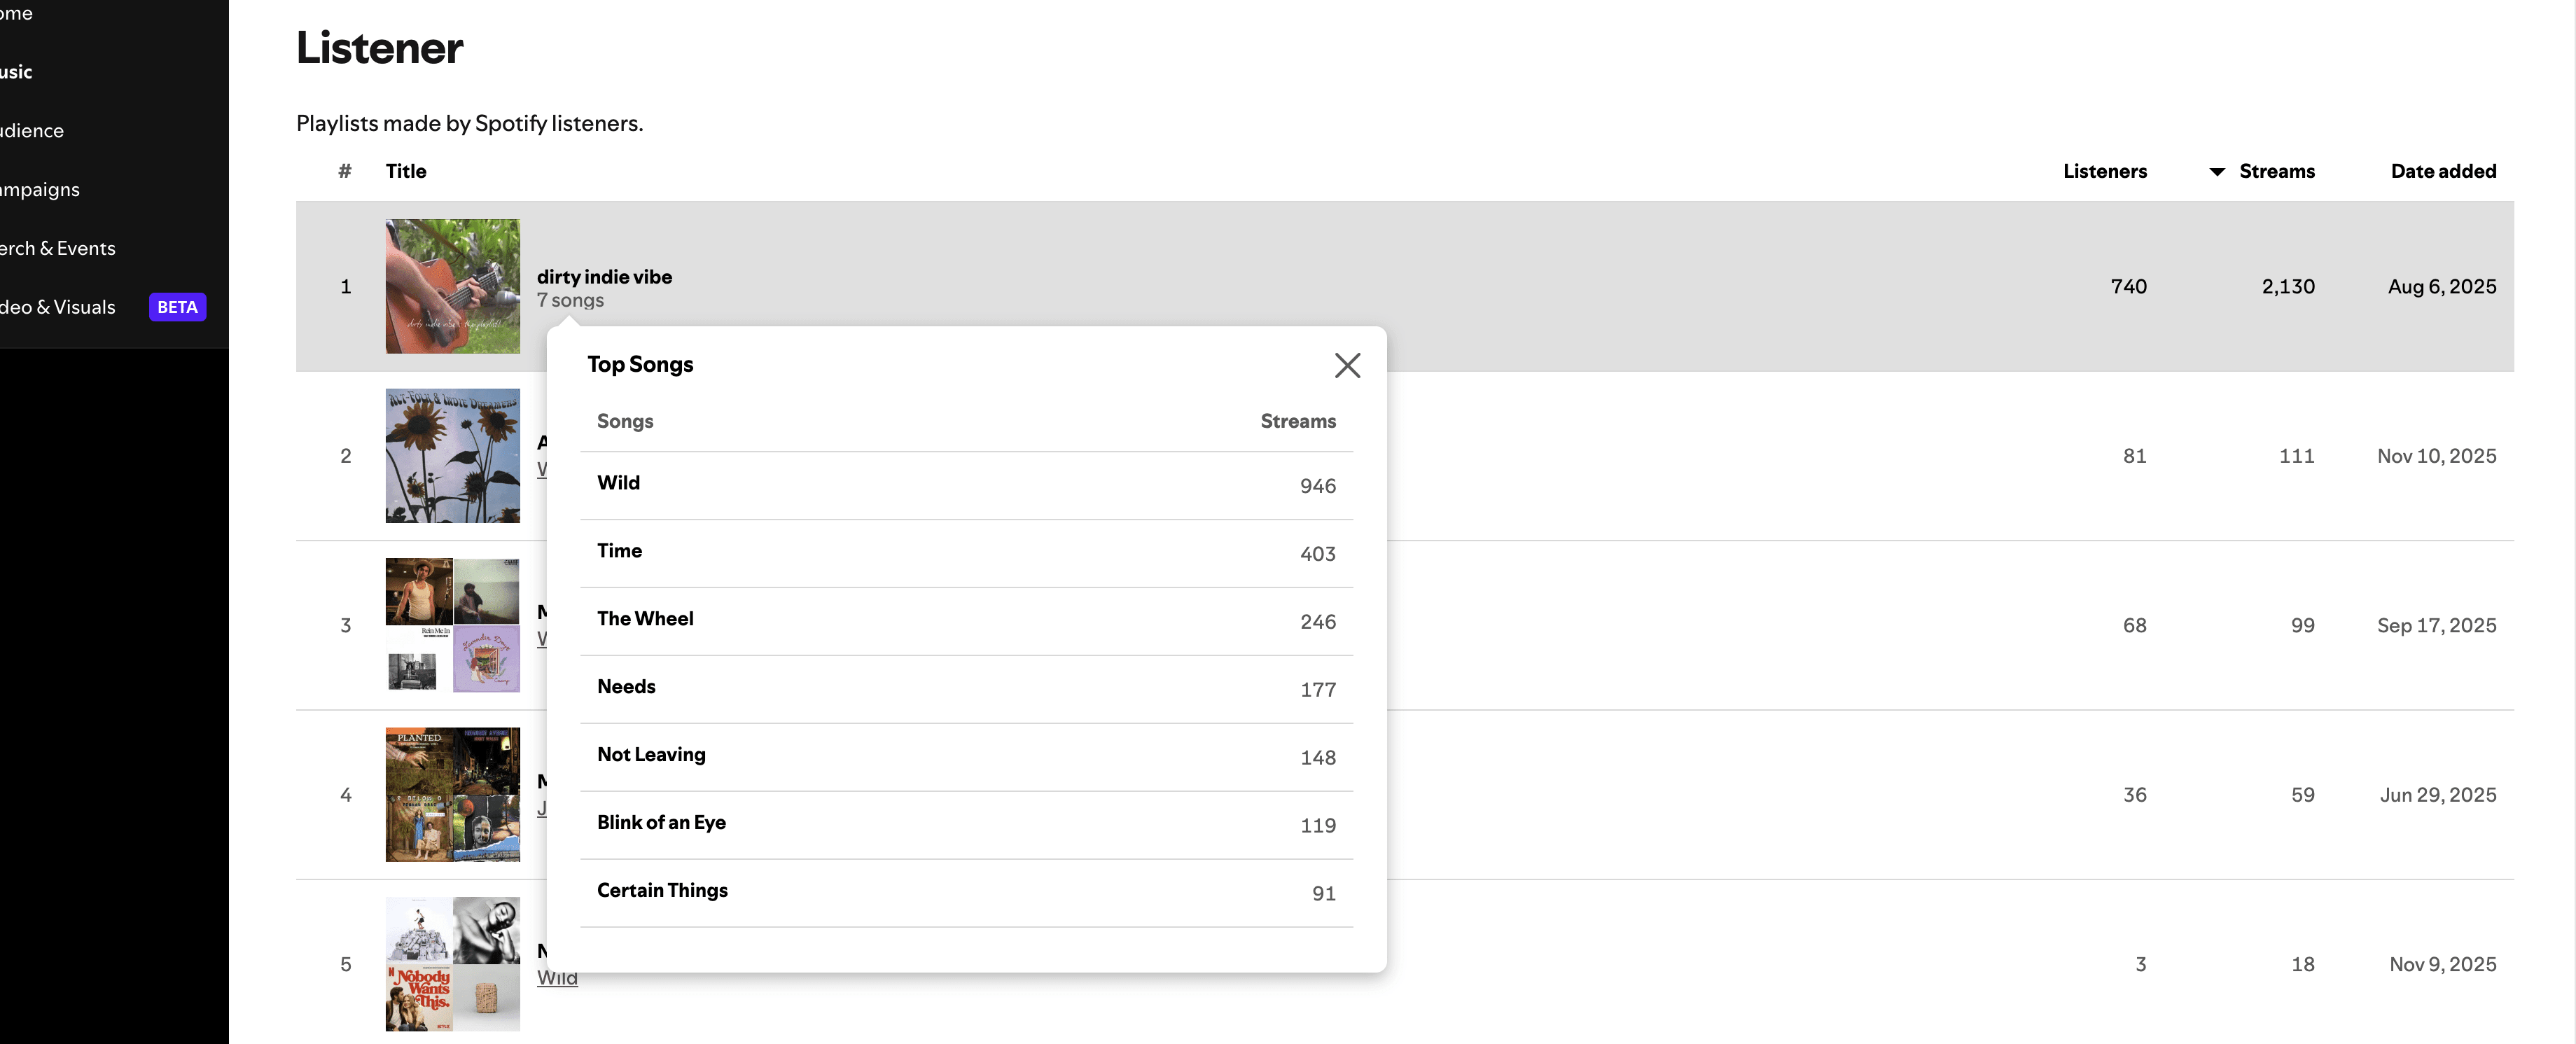Click the Title column header

tap(406, 171)
